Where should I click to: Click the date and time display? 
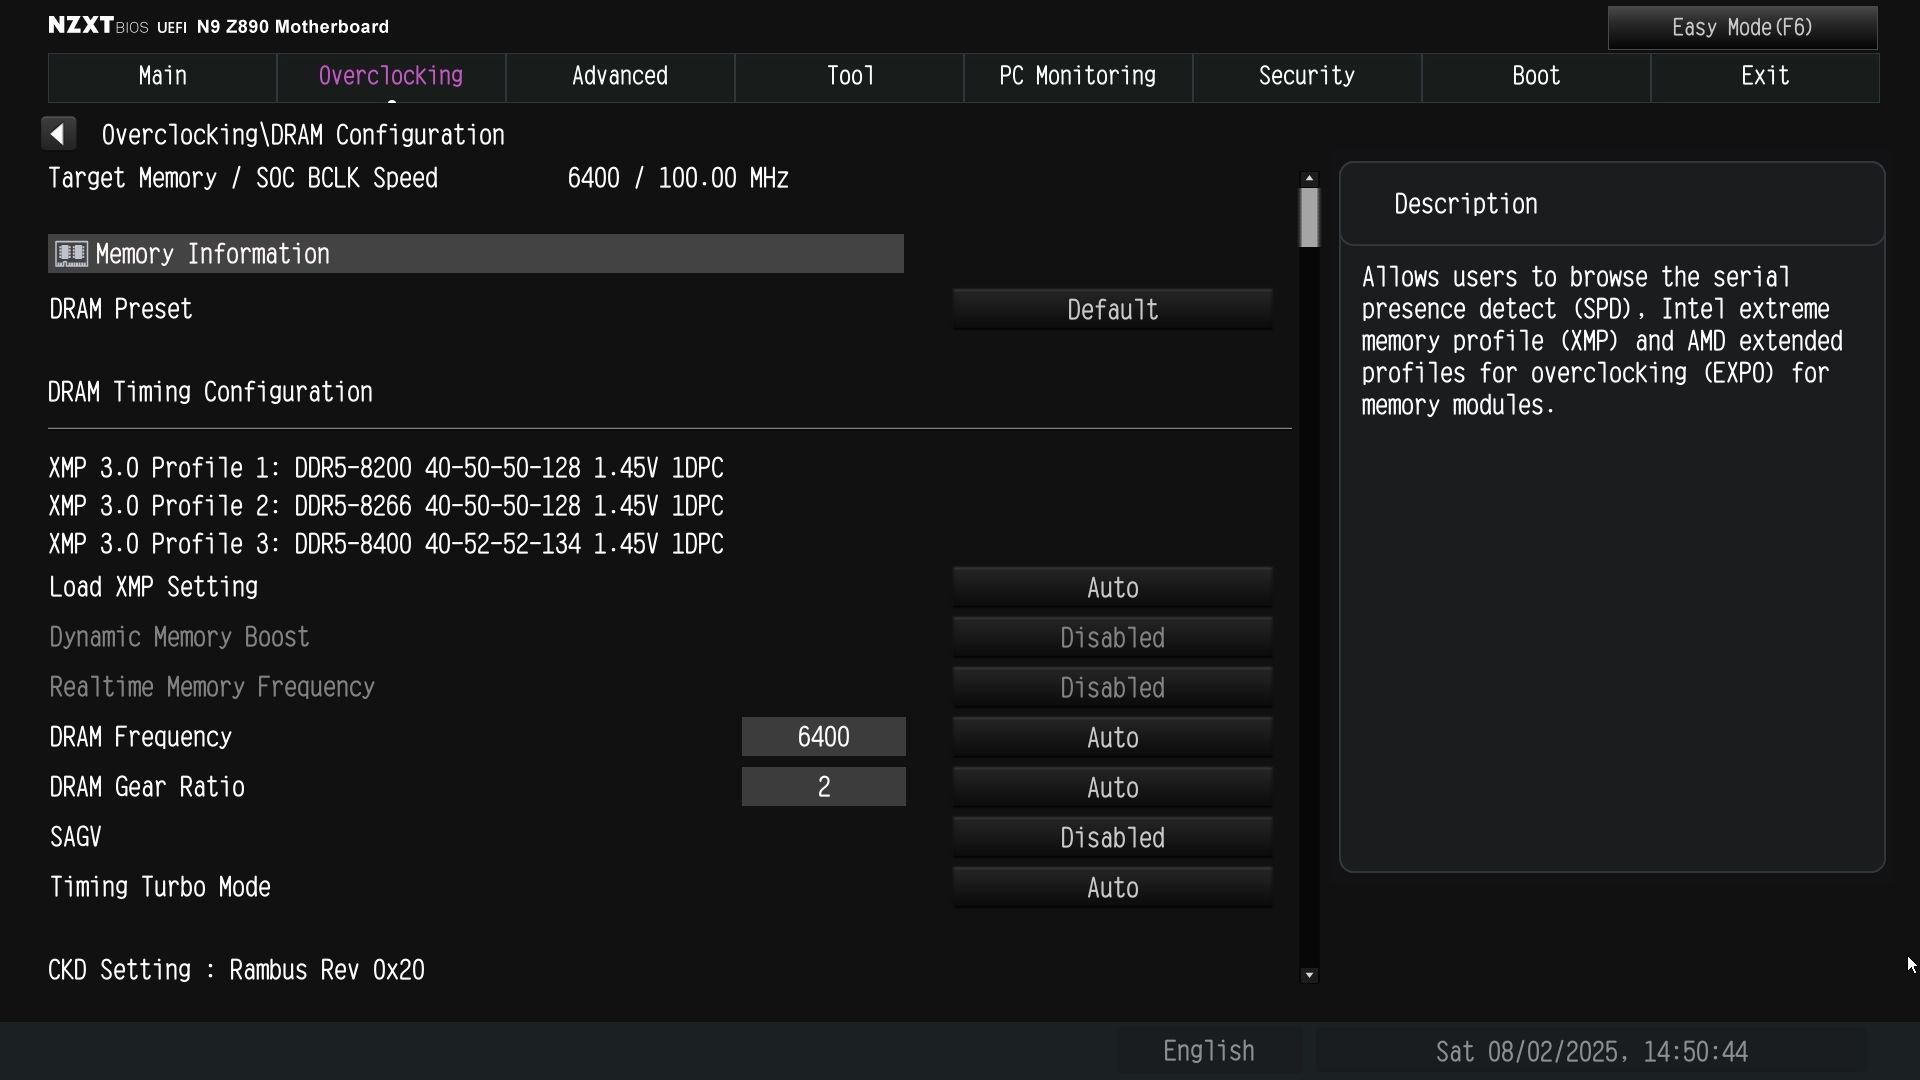coord(1591,1052)
